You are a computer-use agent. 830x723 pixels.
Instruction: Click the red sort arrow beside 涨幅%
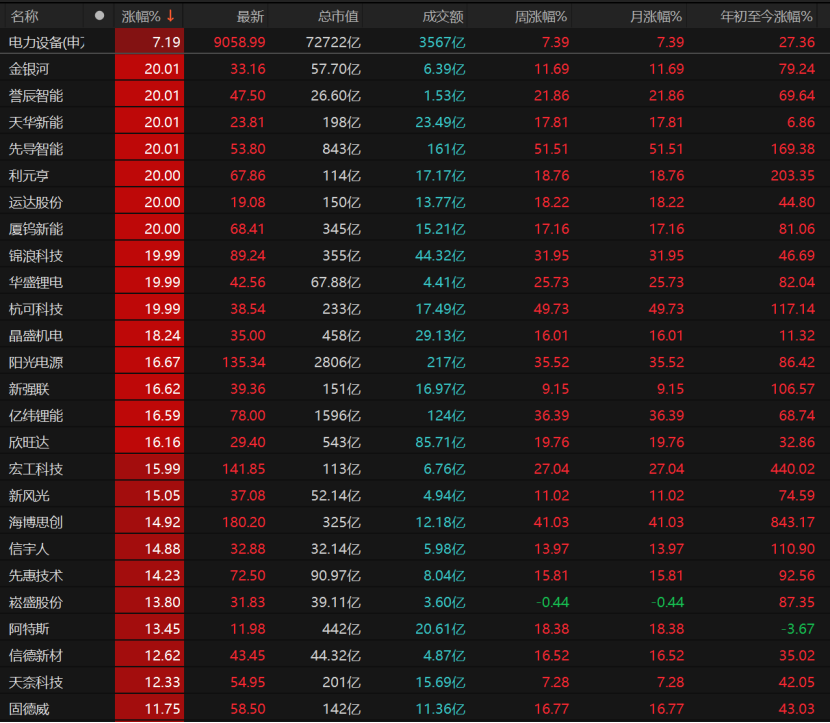click(x=171, y=16)
